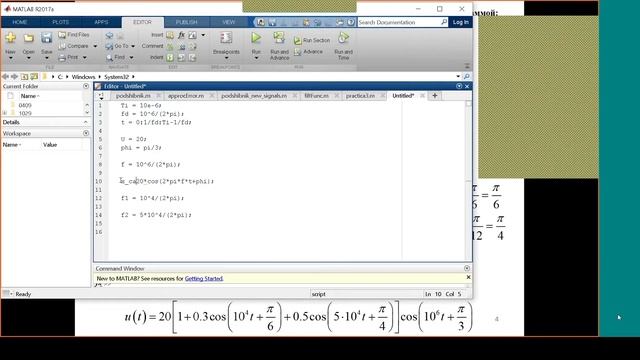Click the Open folder icon
640x360 pixels.
[29, 38]
